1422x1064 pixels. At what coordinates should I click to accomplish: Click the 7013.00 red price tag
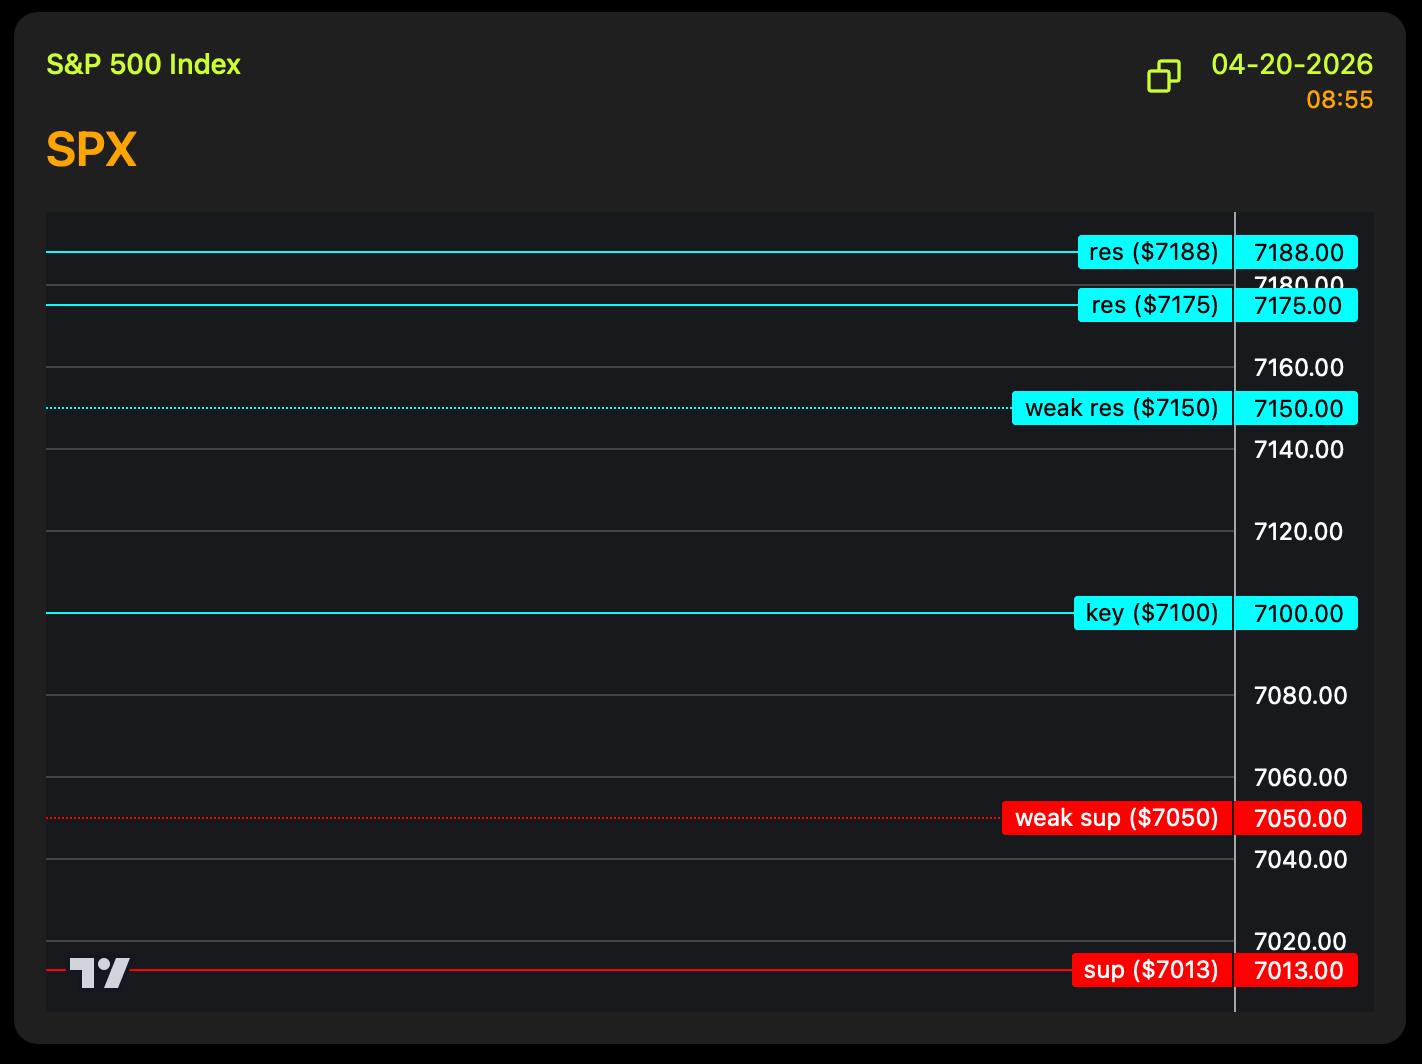pyautogui.click(x=1297, y=970)
